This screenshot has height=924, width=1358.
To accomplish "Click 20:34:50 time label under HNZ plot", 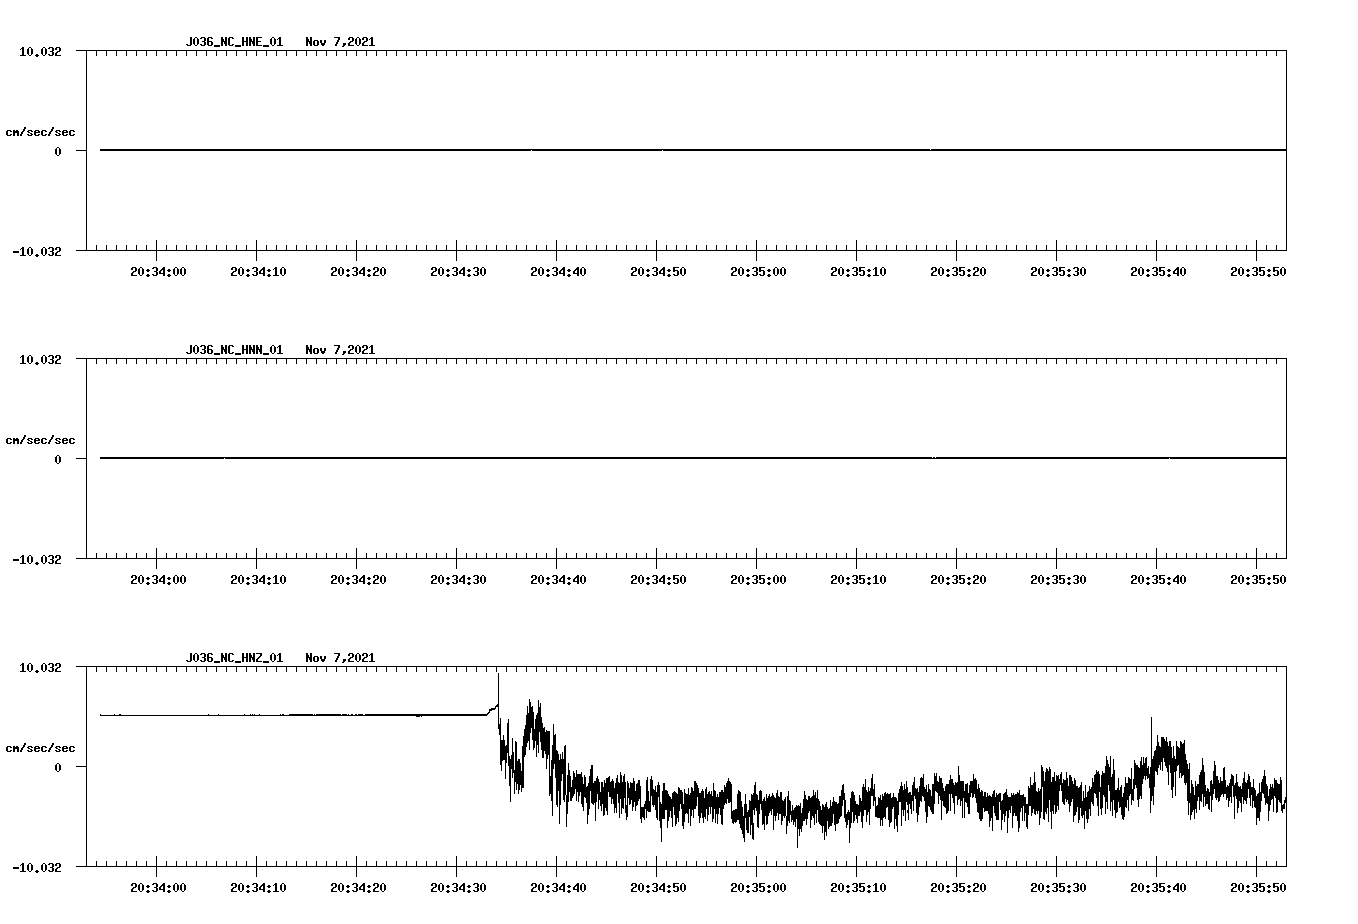I will 658,888.
